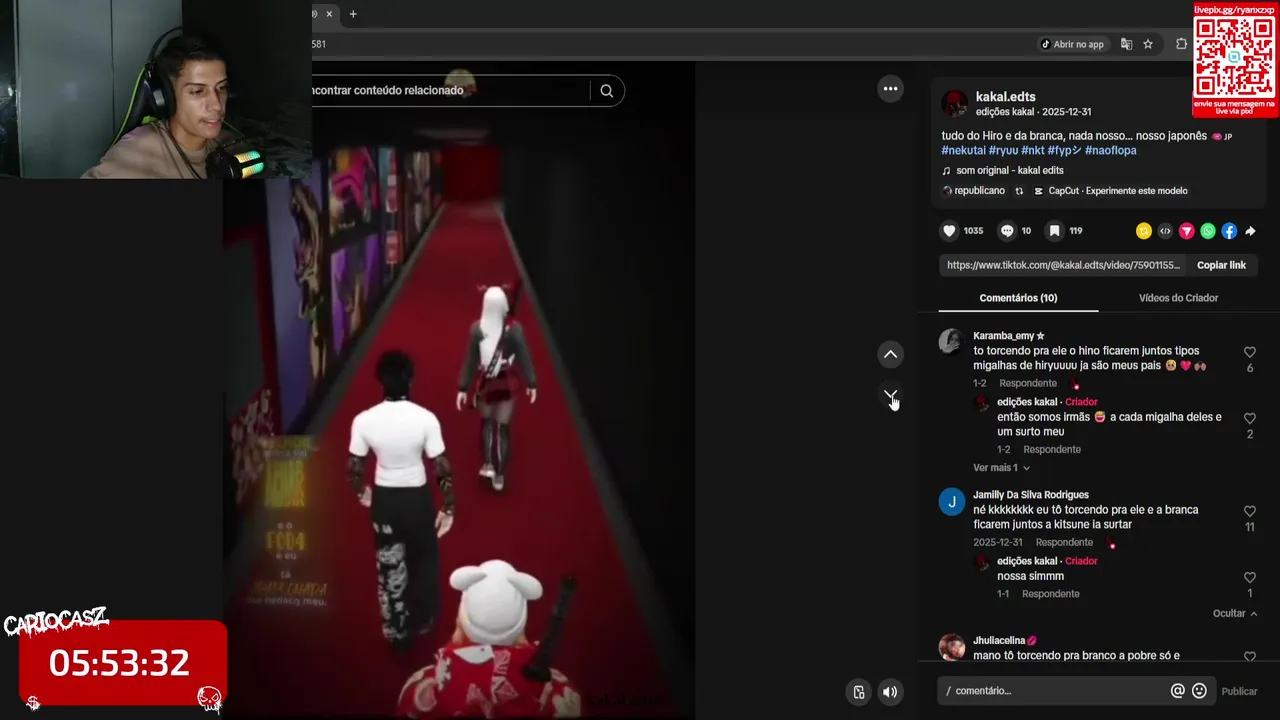This screenshot has height=720, width=1280.
Task: Send to friends with the pink send icon
Action: coord(1186,231)
